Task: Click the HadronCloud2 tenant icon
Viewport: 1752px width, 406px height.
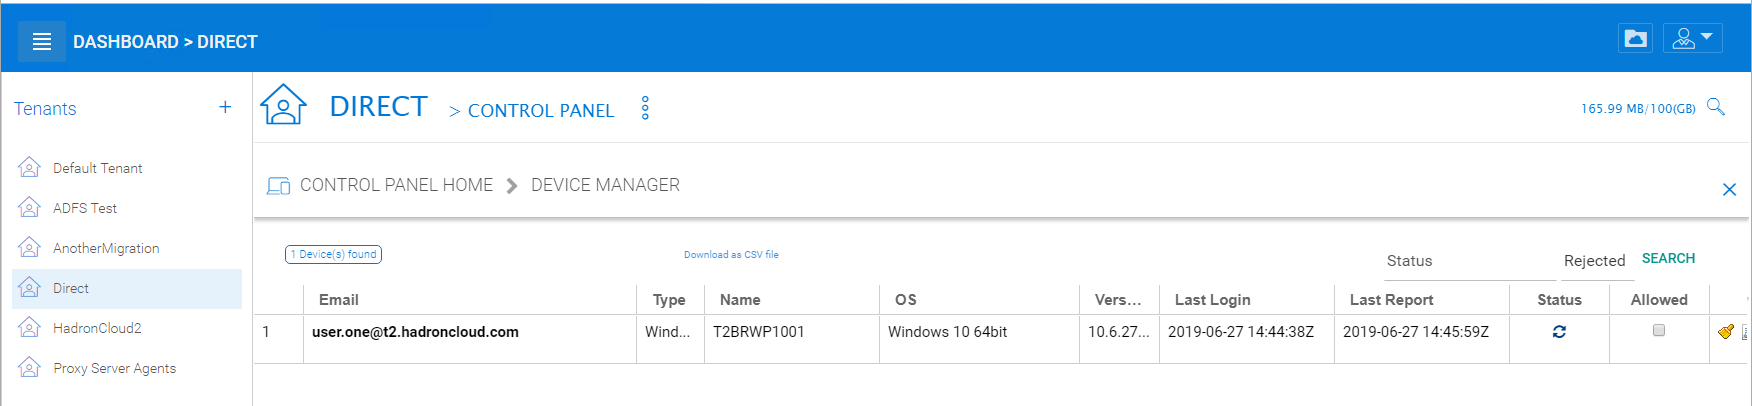Action: pos(29,327)
